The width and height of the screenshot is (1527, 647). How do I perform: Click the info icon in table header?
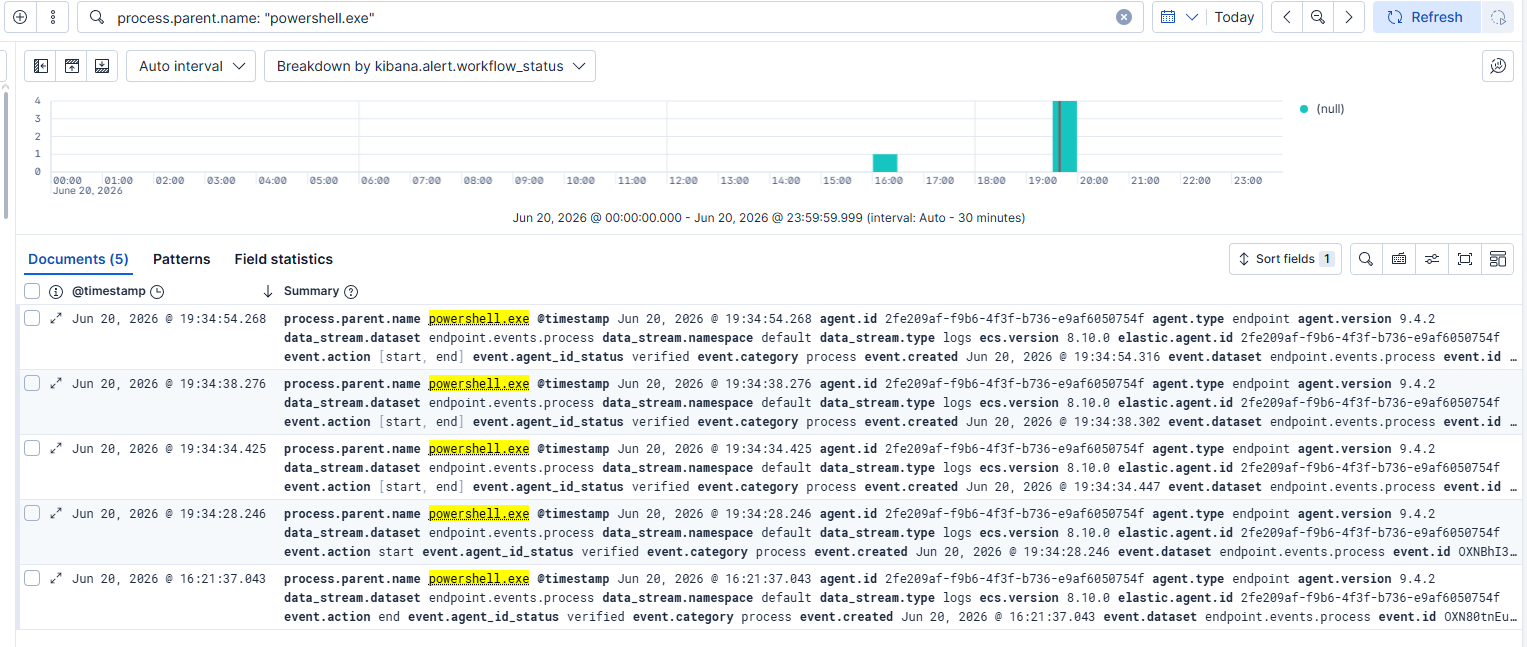(x=56, y=292)
